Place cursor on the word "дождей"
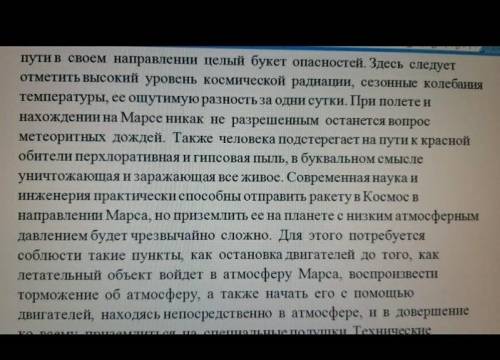This screenshot has width=500, height=360. 138,138
